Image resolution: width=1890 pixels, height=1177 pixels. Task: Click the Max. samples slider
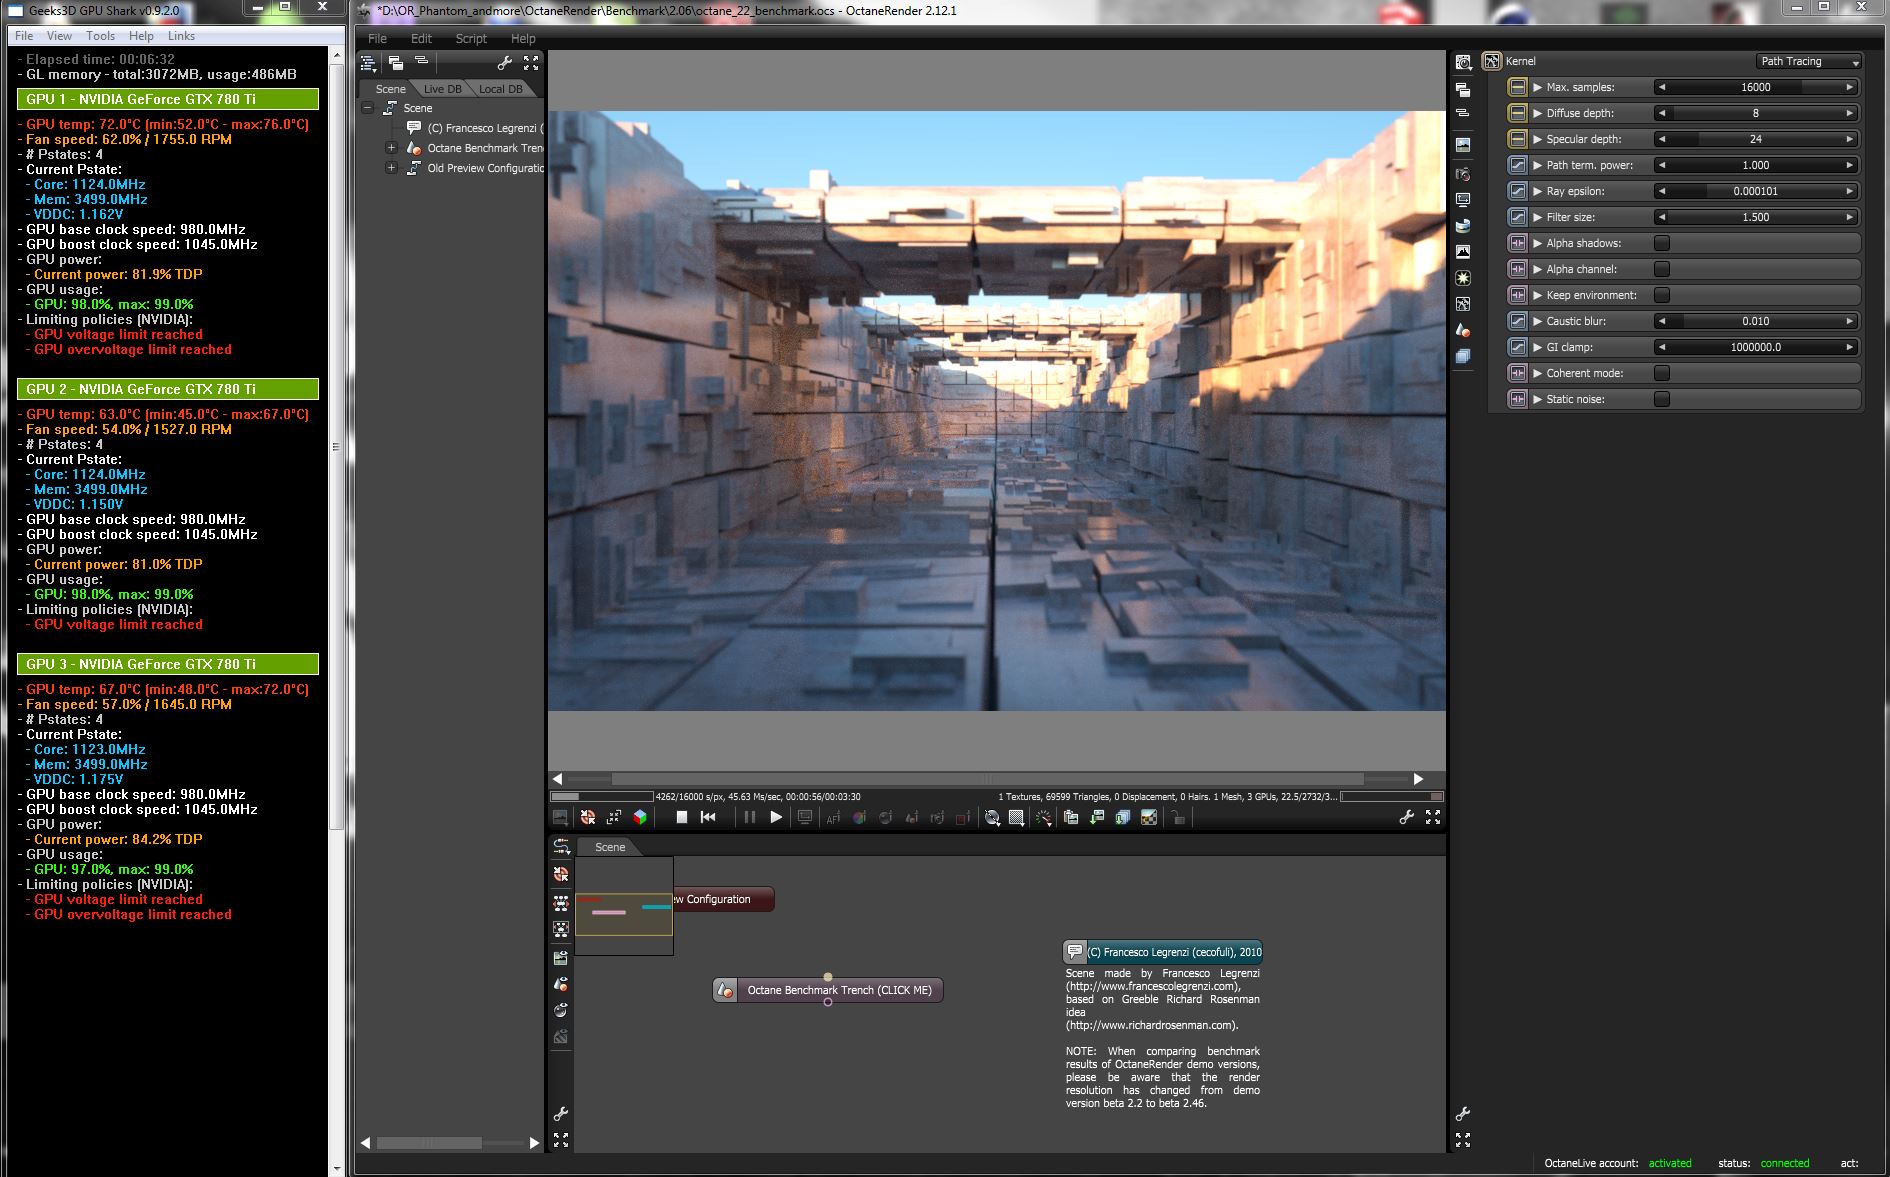(x=1755, y=87)
